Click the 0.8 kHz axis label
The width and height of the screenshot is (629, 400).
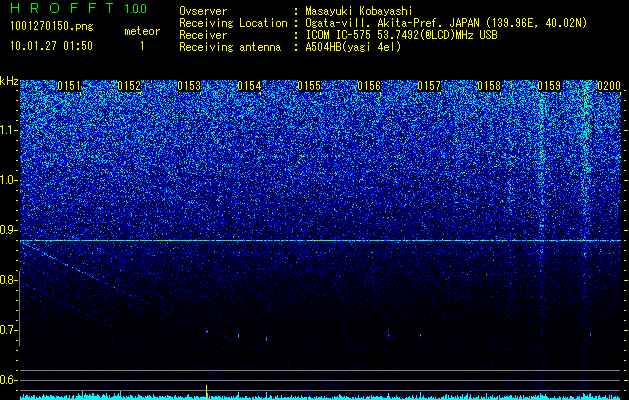9,280
